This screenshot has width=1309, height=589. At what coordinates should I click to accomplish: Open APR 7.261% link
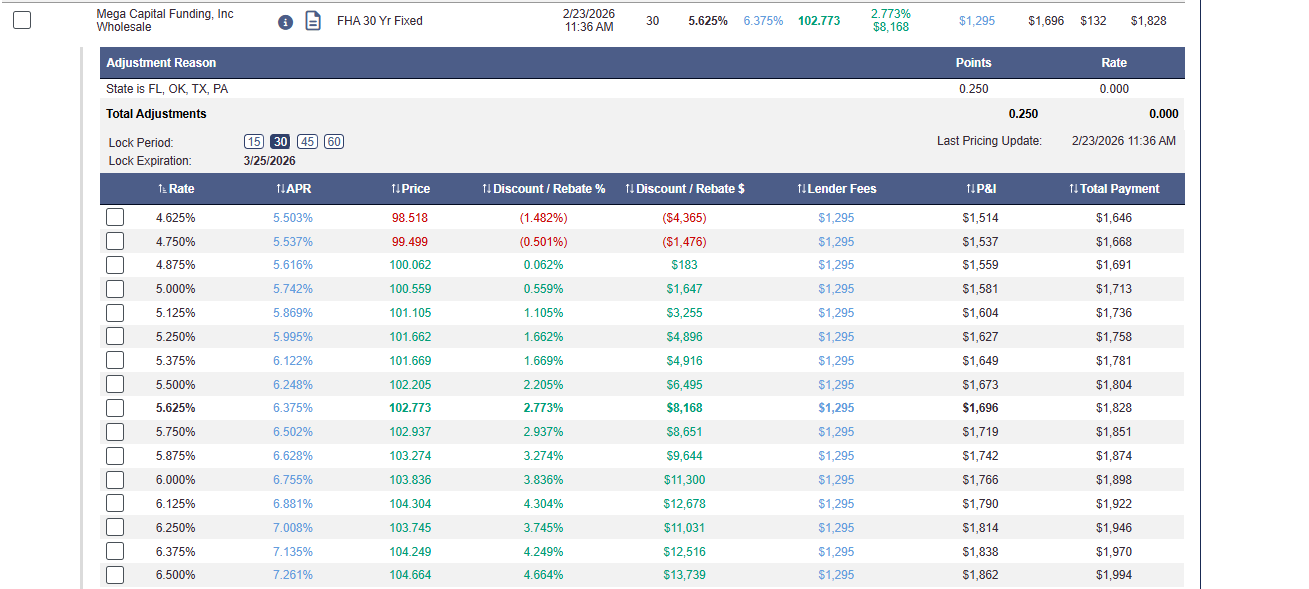pos(293,575)
